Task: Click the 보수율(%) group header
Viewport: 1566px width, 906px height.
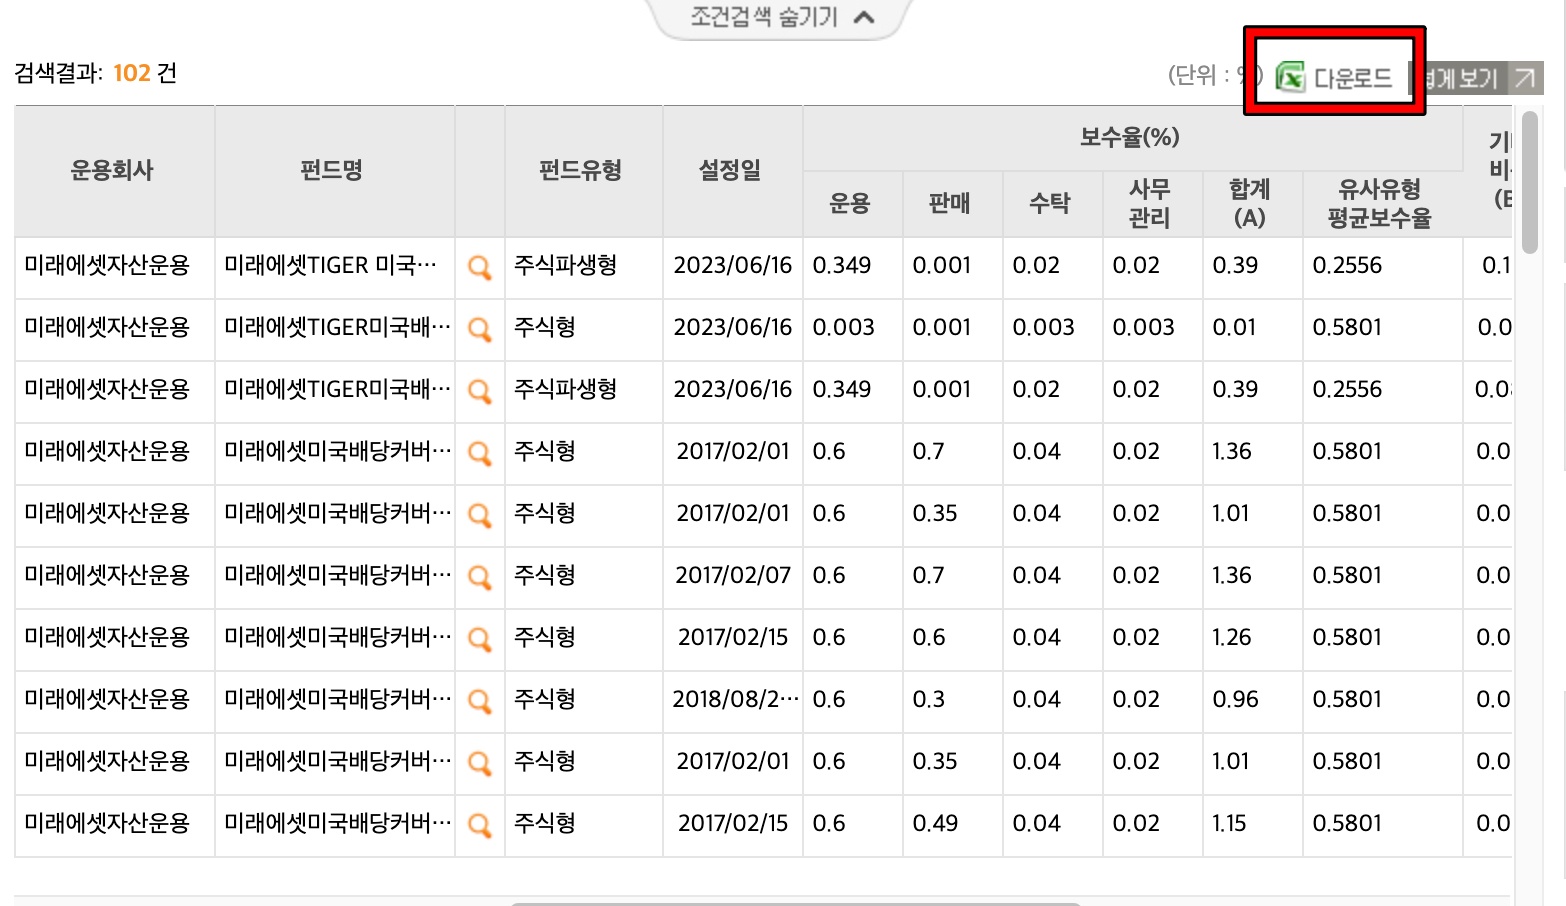Action: (1132, 138)
